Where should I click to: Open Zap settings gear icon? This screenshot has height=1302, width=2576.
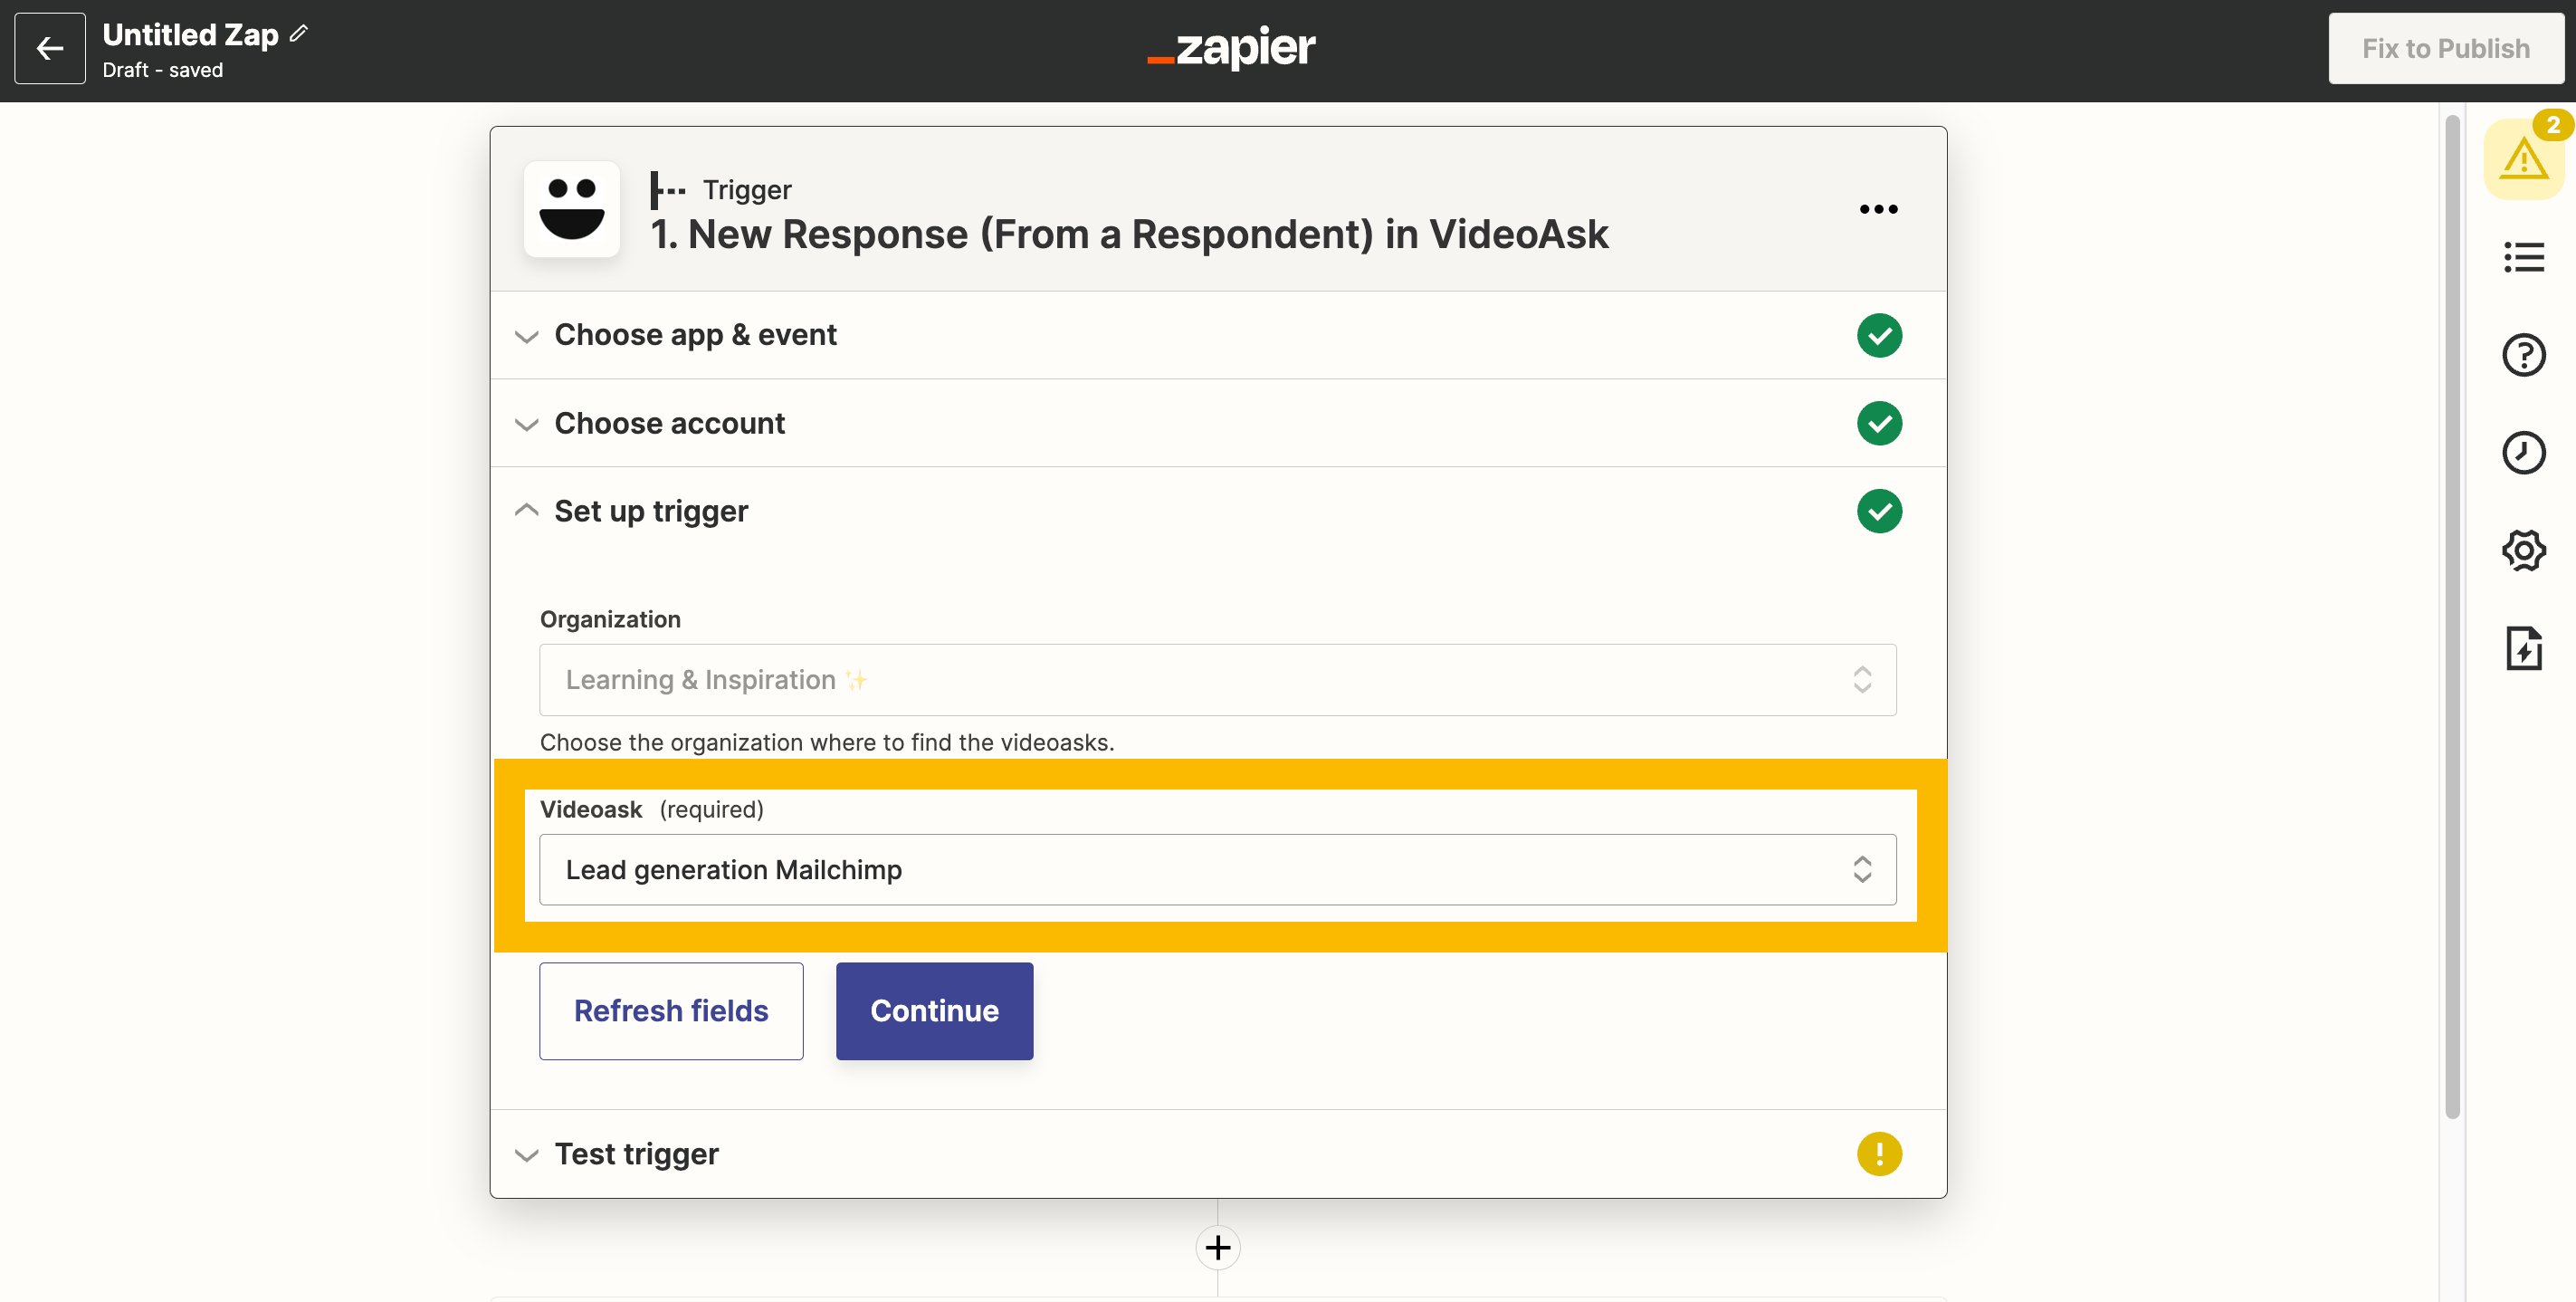pyautogui.click(x=2524, y=550)
